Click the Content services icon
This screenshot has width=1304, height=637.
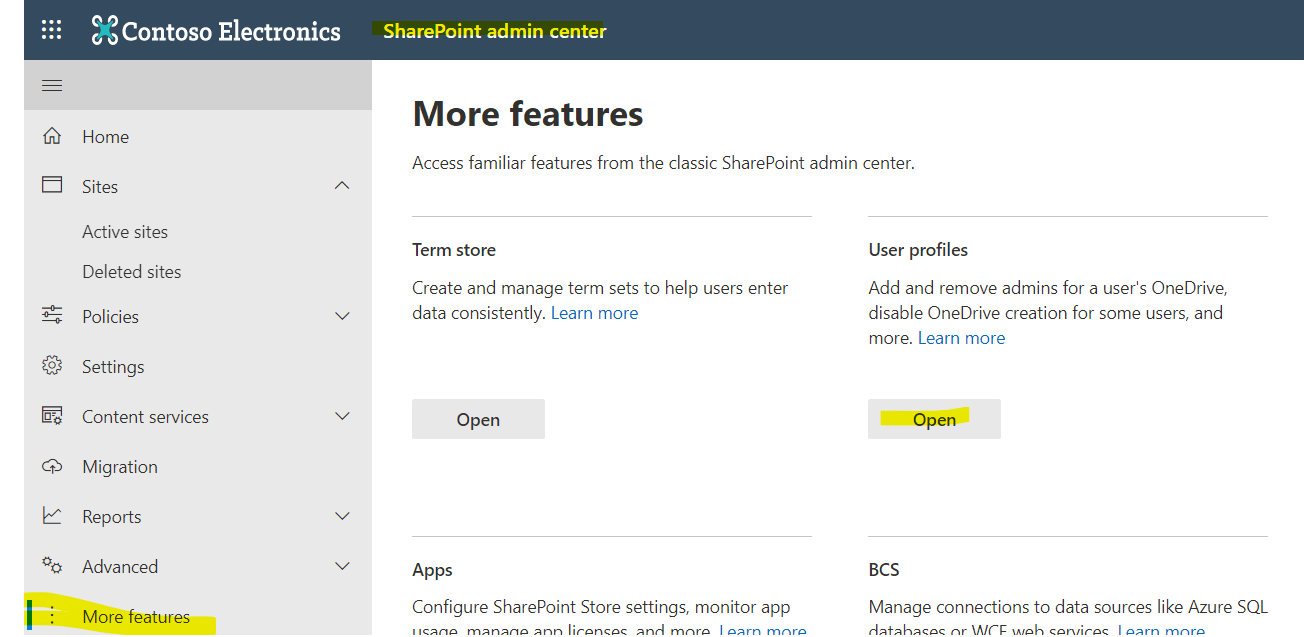(52, 416)
